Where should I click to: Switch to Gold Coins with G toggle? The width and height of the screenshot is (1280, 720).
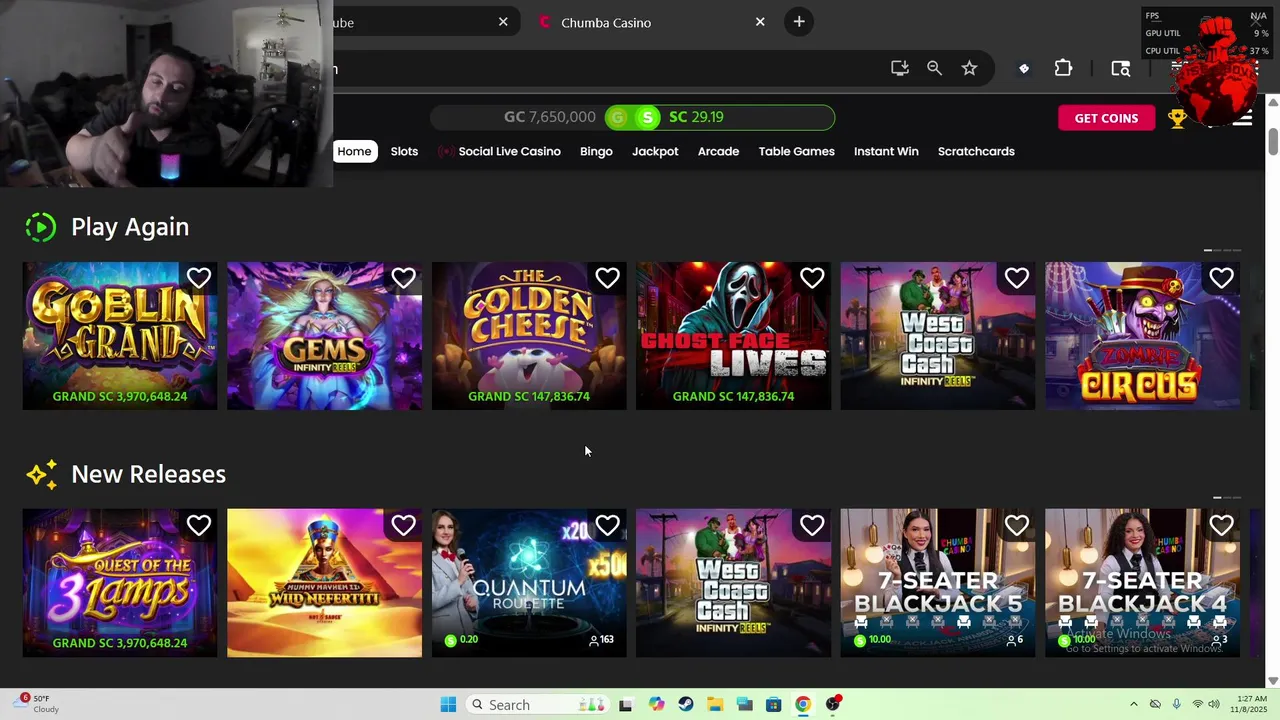tap(618, 117)
